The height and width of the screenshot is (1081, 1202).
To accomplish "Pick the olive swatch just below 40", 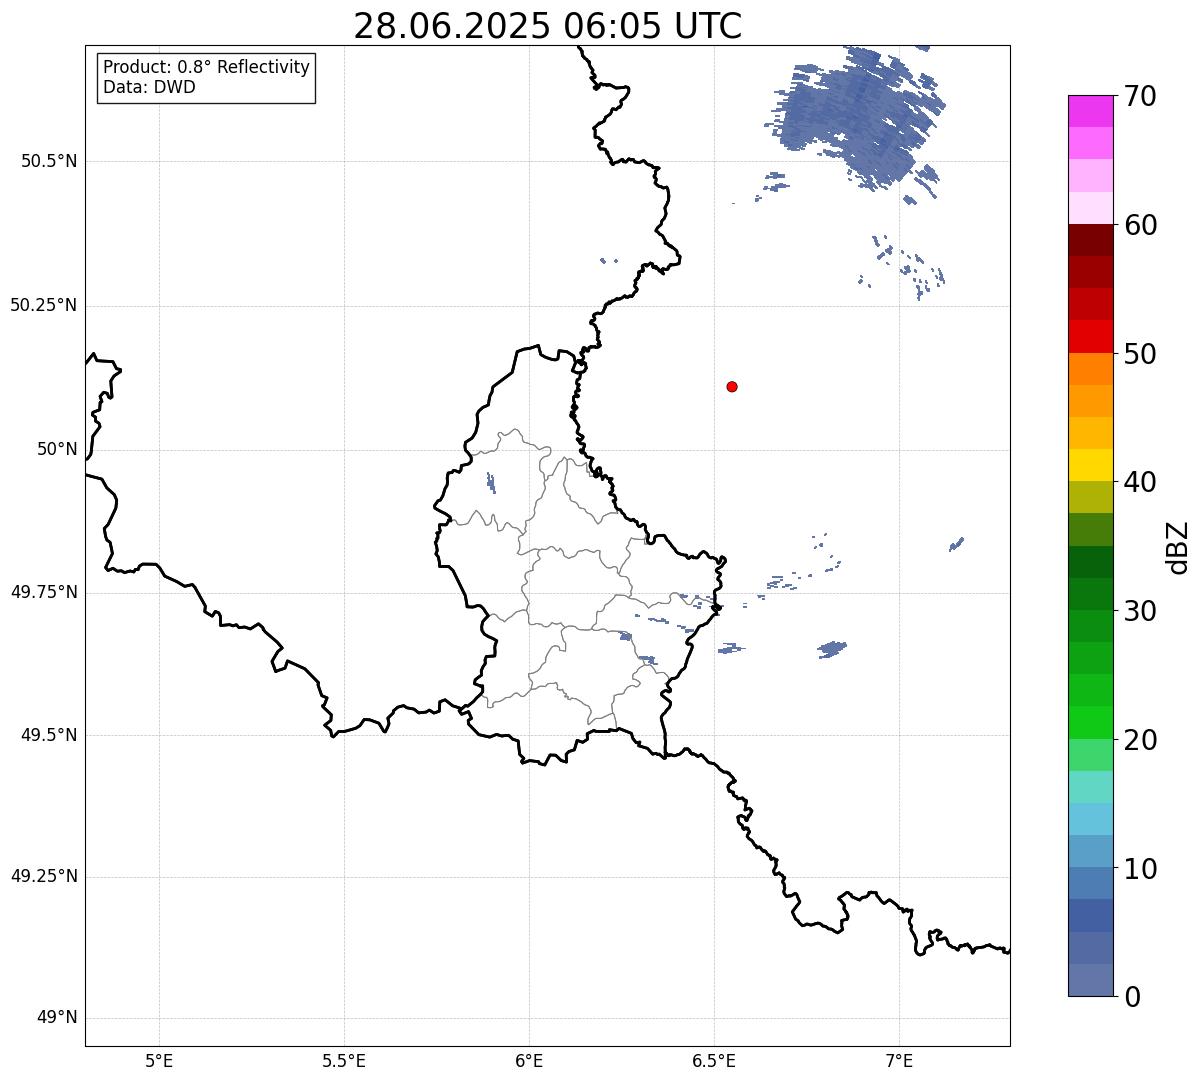I will click(x=1090, y=497).
